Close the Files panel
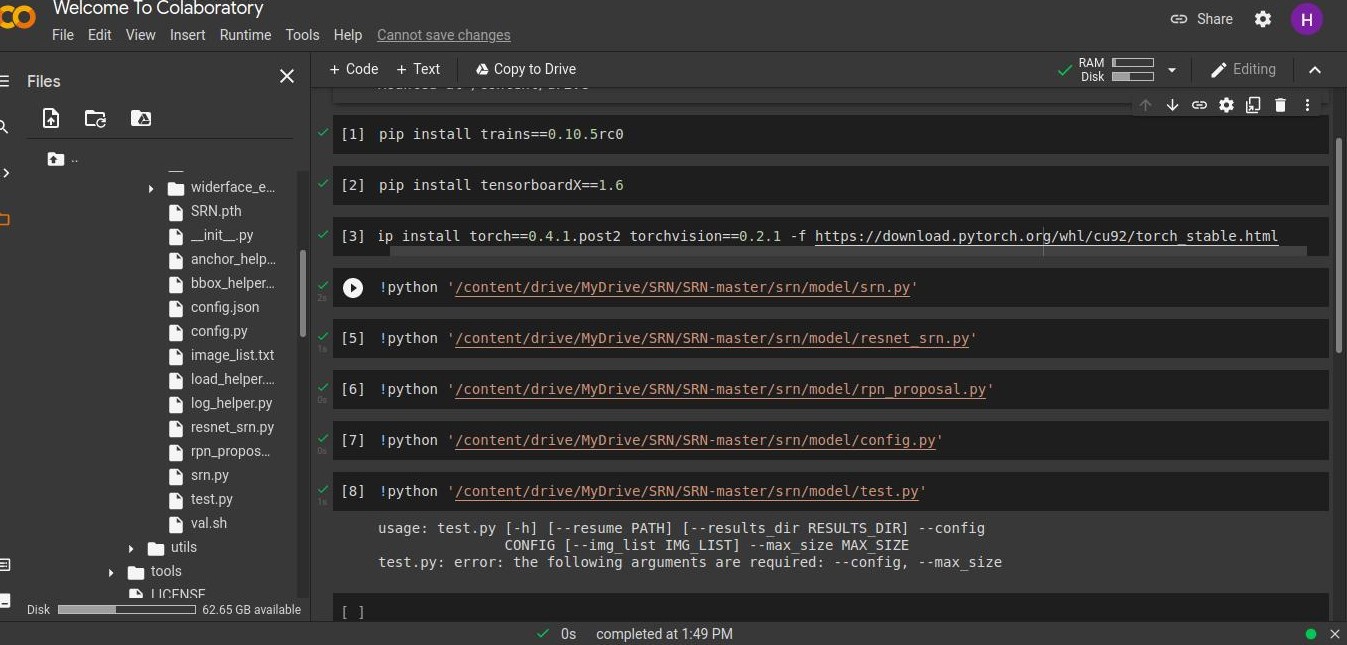This screenshot has width=1347, height=645. (x=287, y=76)
